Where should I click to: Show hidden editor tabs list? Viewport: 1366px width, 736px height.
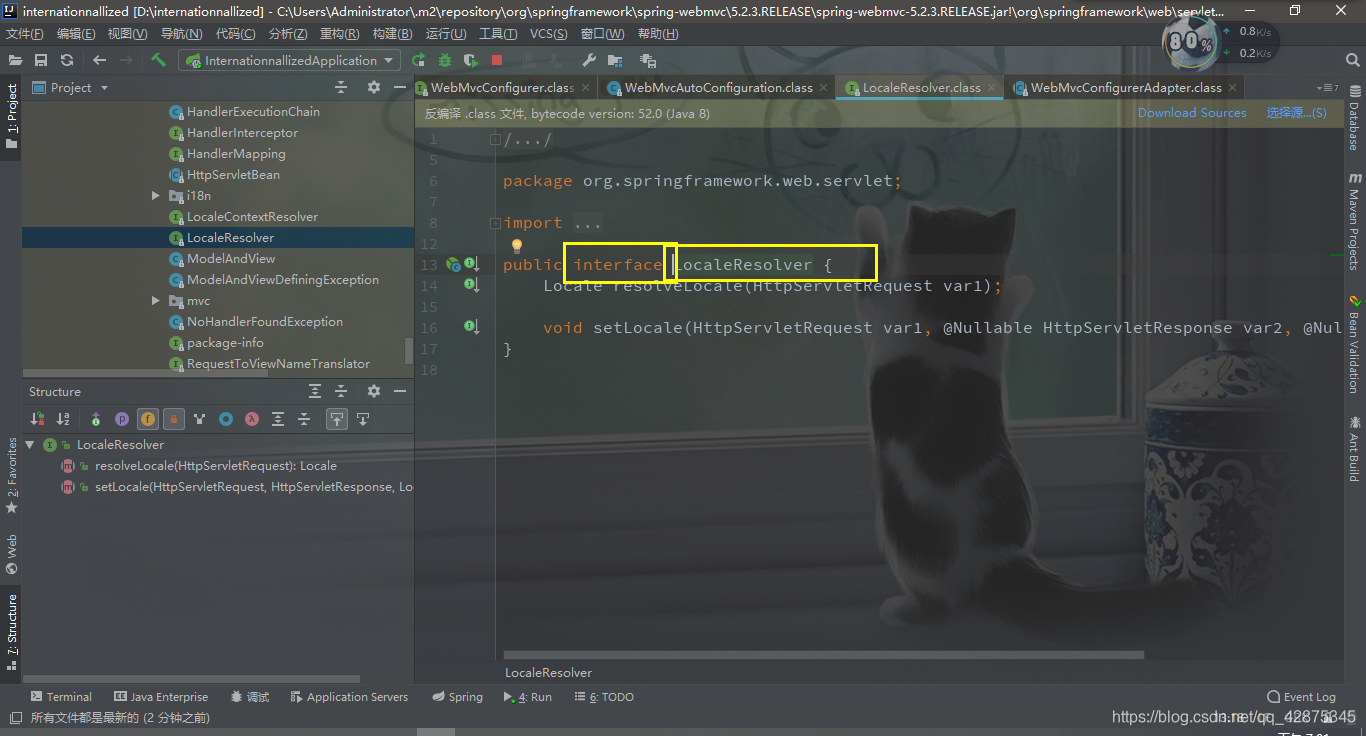[x=1327, y=88]
